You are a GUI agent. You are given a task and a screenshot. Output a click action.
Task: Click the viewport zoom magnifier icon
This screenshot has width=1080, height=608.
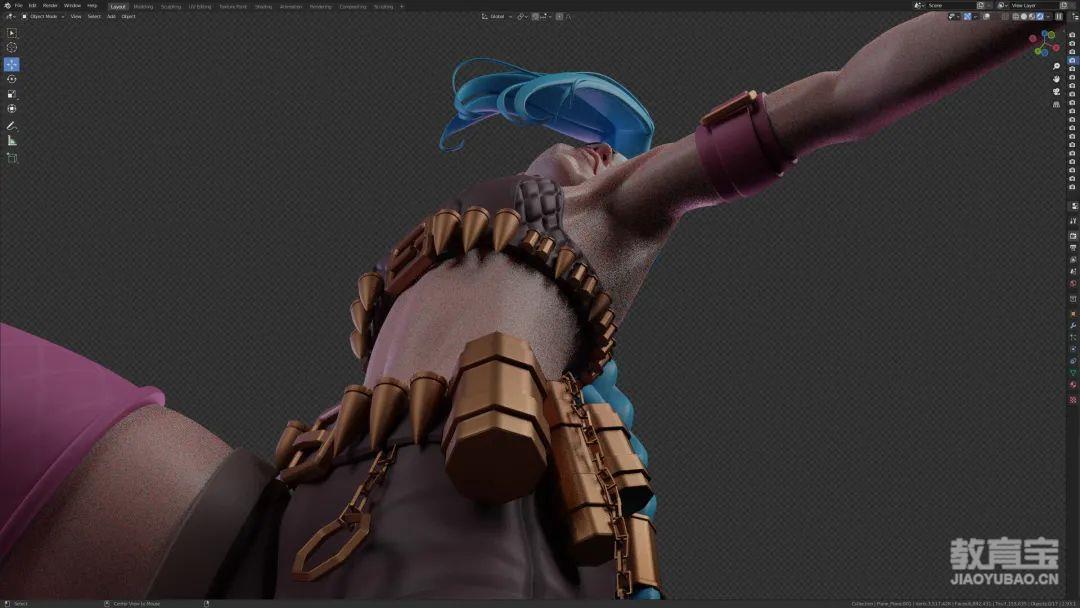pyautogui.click(x=1057, y=67)
